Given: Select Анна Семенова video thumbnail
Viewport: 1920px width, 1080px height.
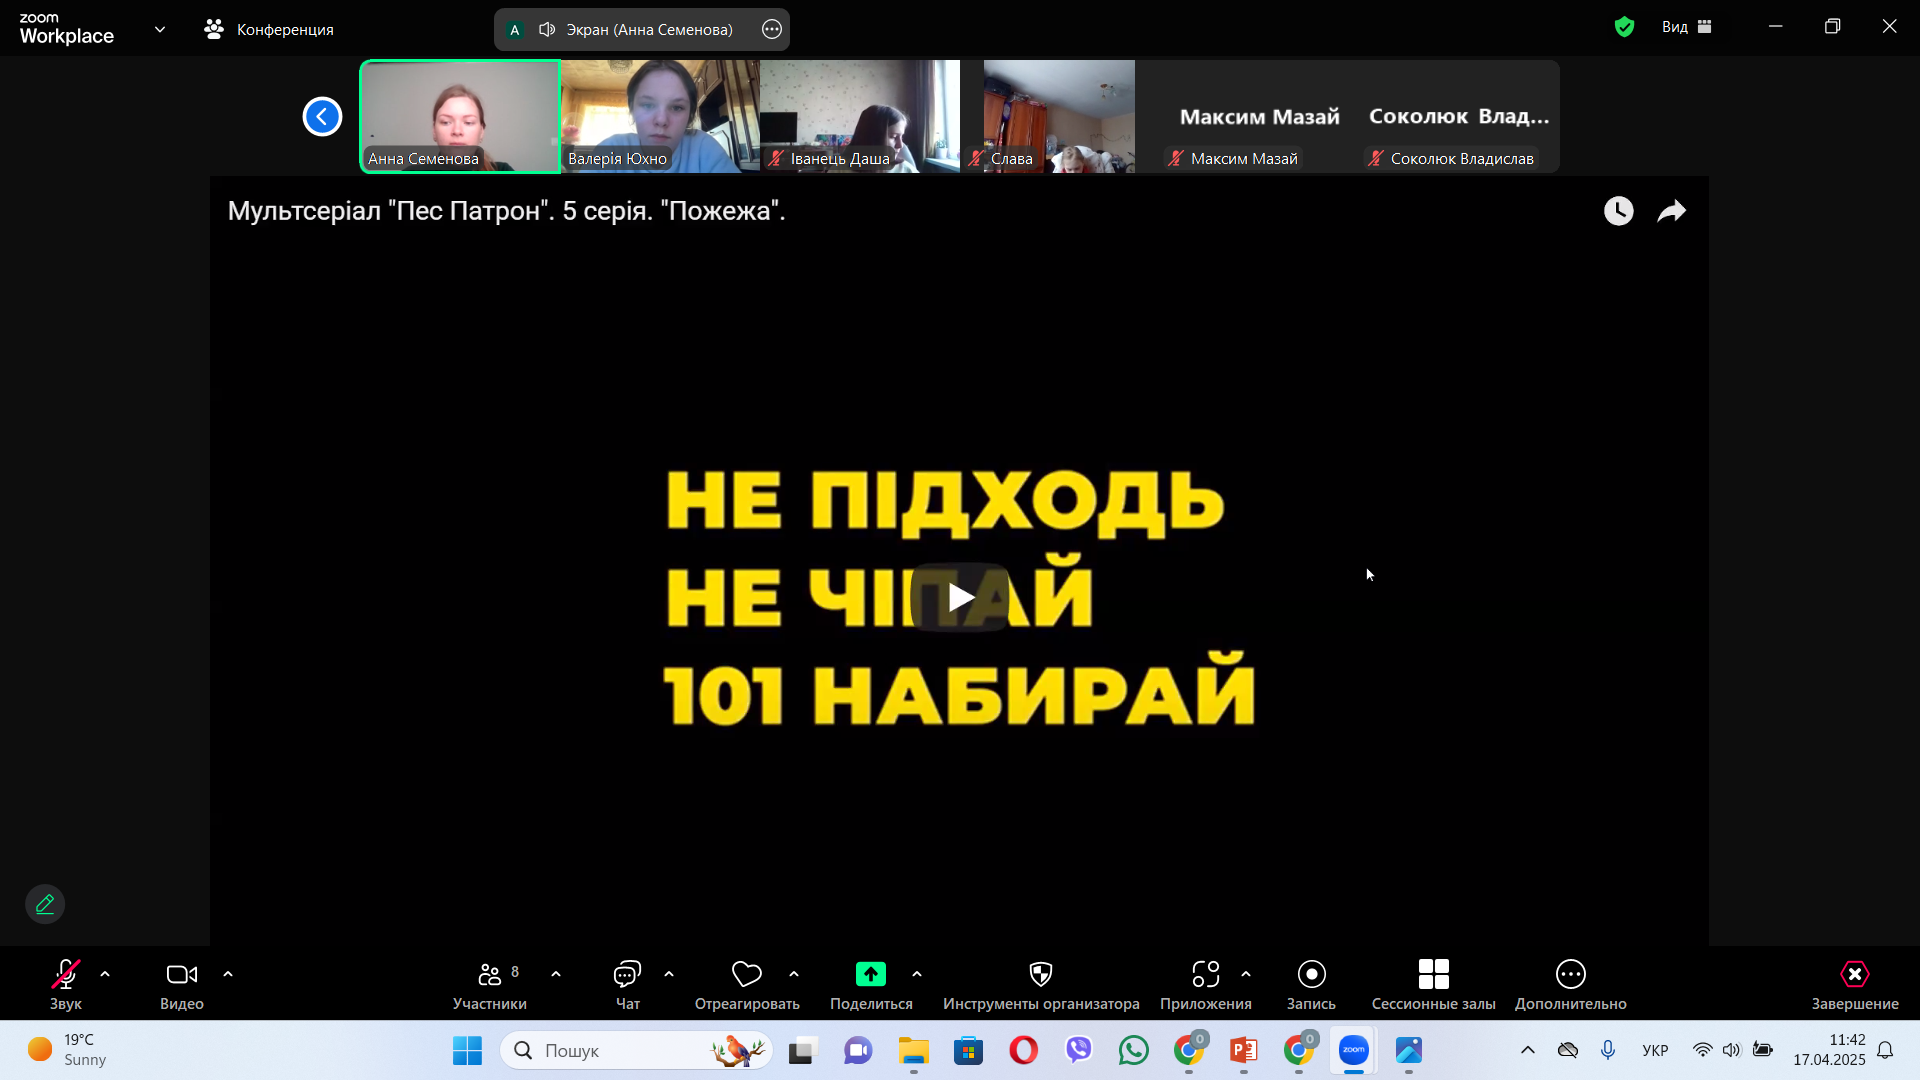Looking at the screenshot, I should (460, 116).
